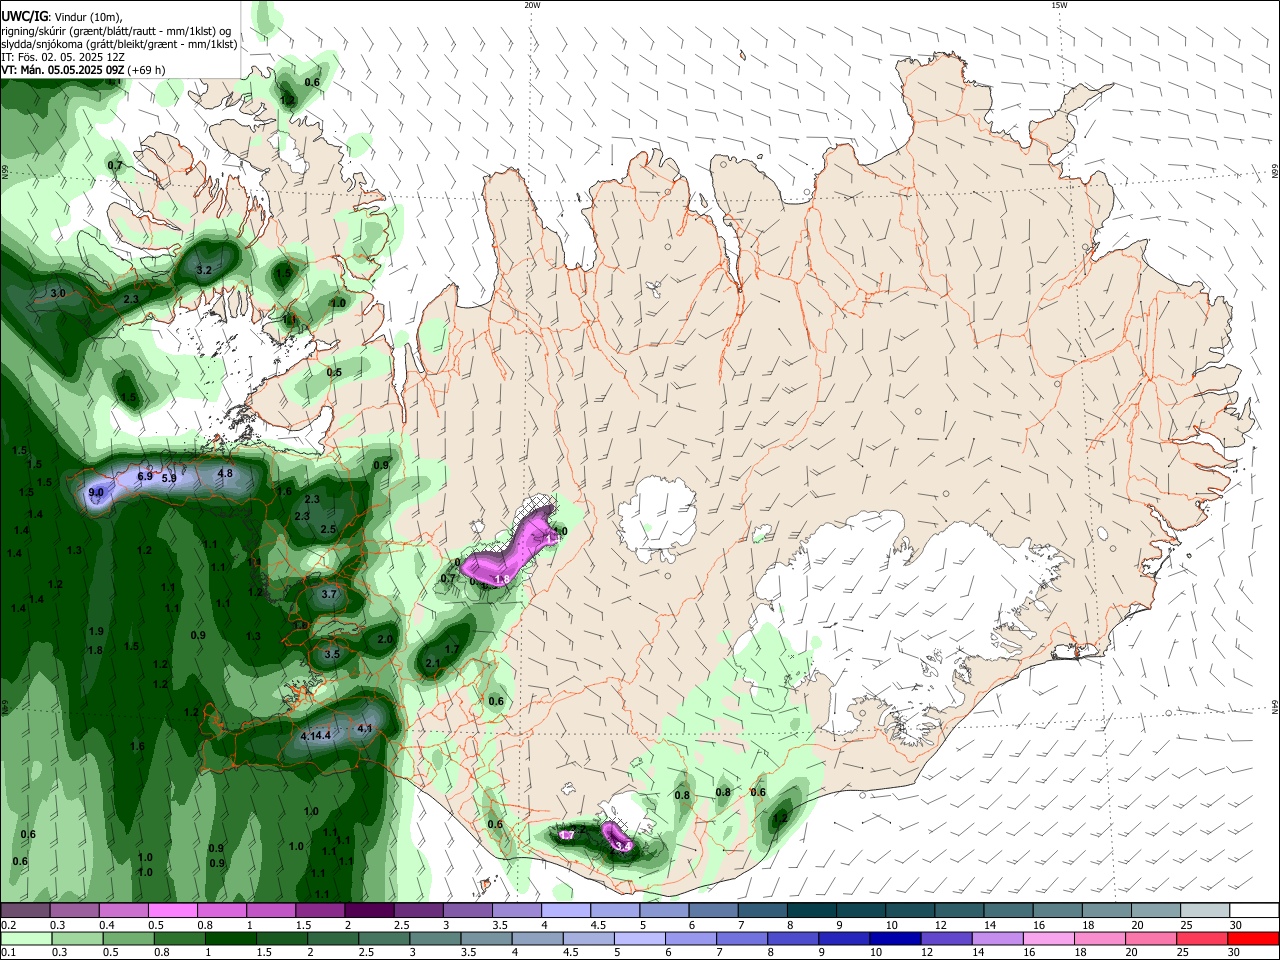Click the '0.4' label in the upper legend row
Viewport: 1280px width, 960px height.
click(107, 925)
